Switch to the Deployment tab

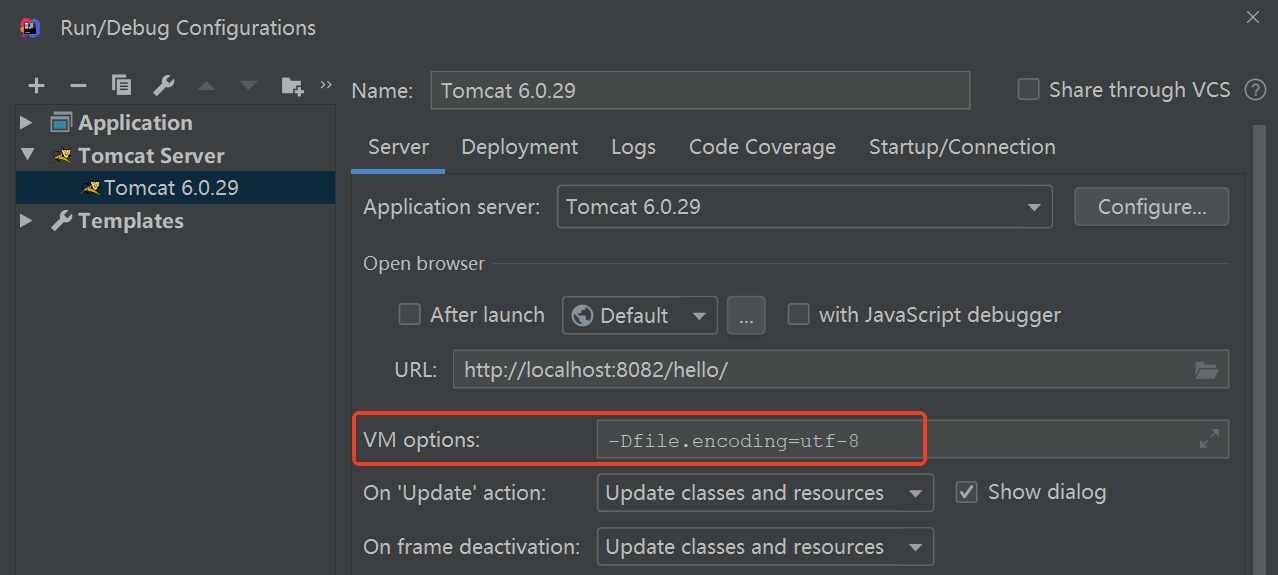click(519, 147)
